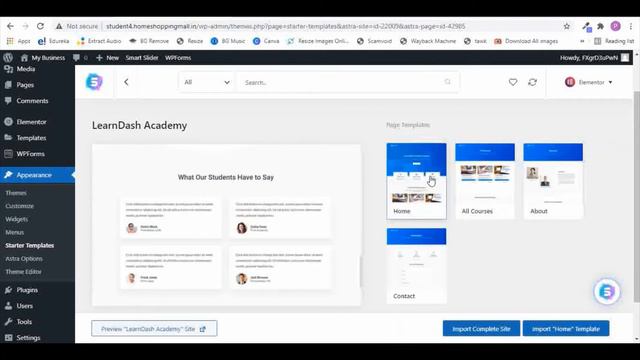Open the browser extensions puzzle icon
This screenshot has width=640, height=360.
[x=600, y=26]
